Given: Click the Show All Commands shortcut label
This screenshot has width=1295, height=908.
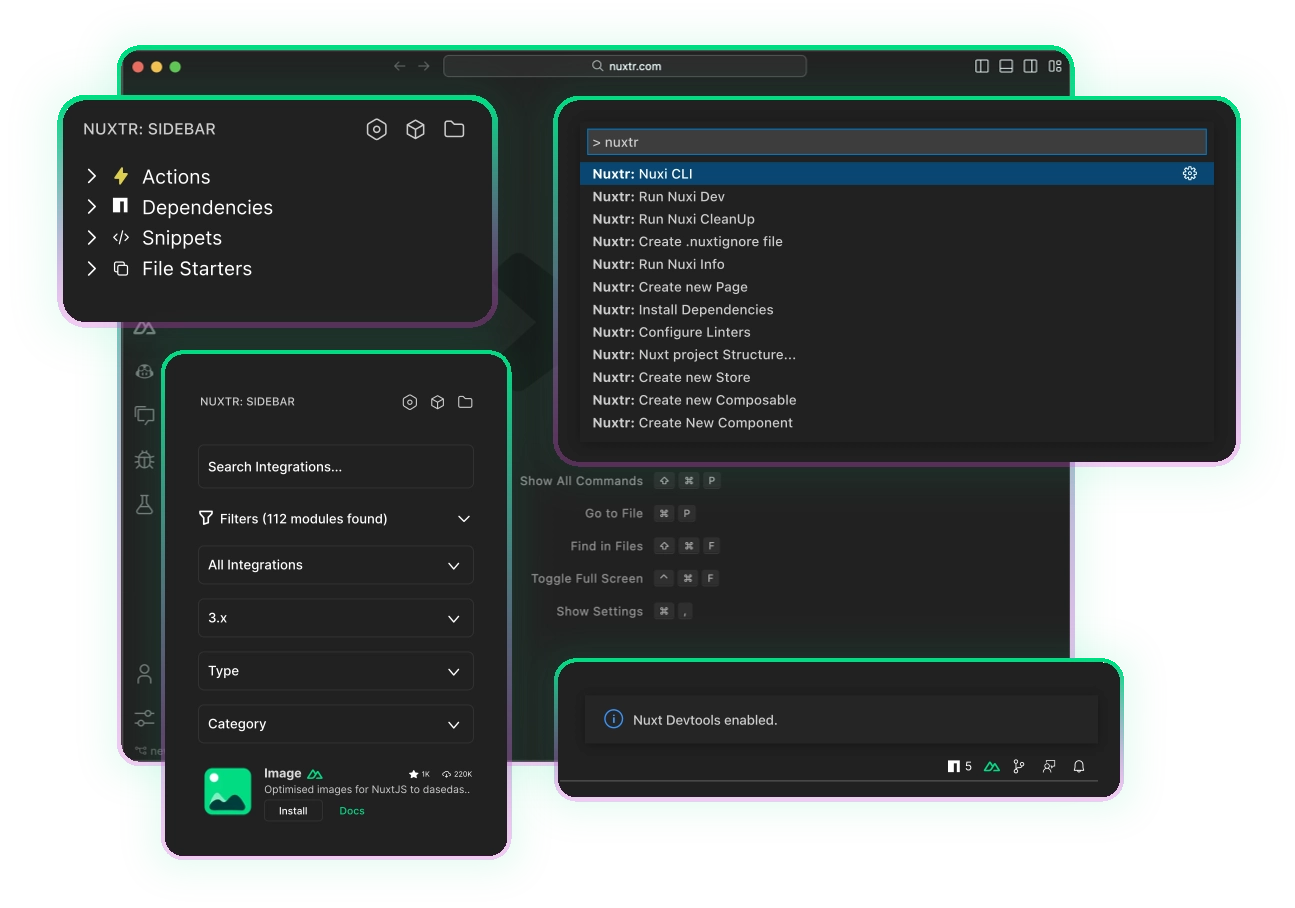Looking at the screenshot, I should click(581, 481).
